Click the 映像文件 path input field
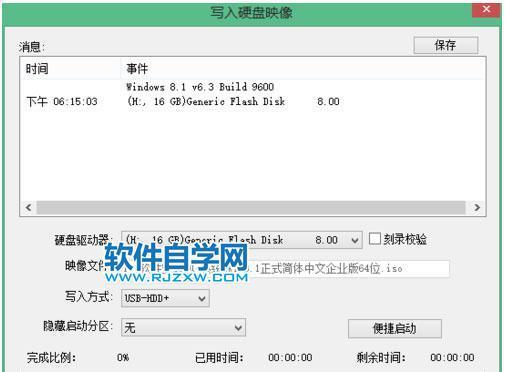The image size is (505, 372). point(285,269)
